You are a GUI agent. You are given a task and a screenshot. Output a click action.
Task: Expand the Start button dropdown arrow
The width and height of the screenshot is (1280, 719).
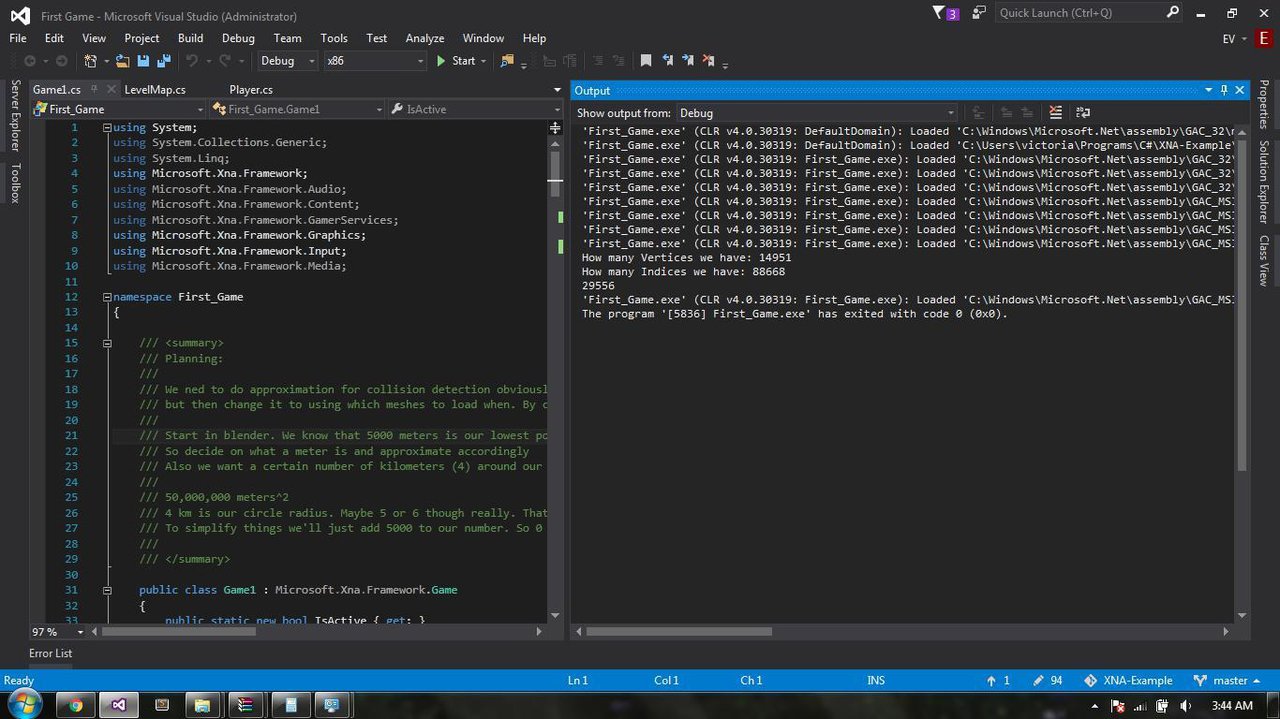tap(484, 61)
